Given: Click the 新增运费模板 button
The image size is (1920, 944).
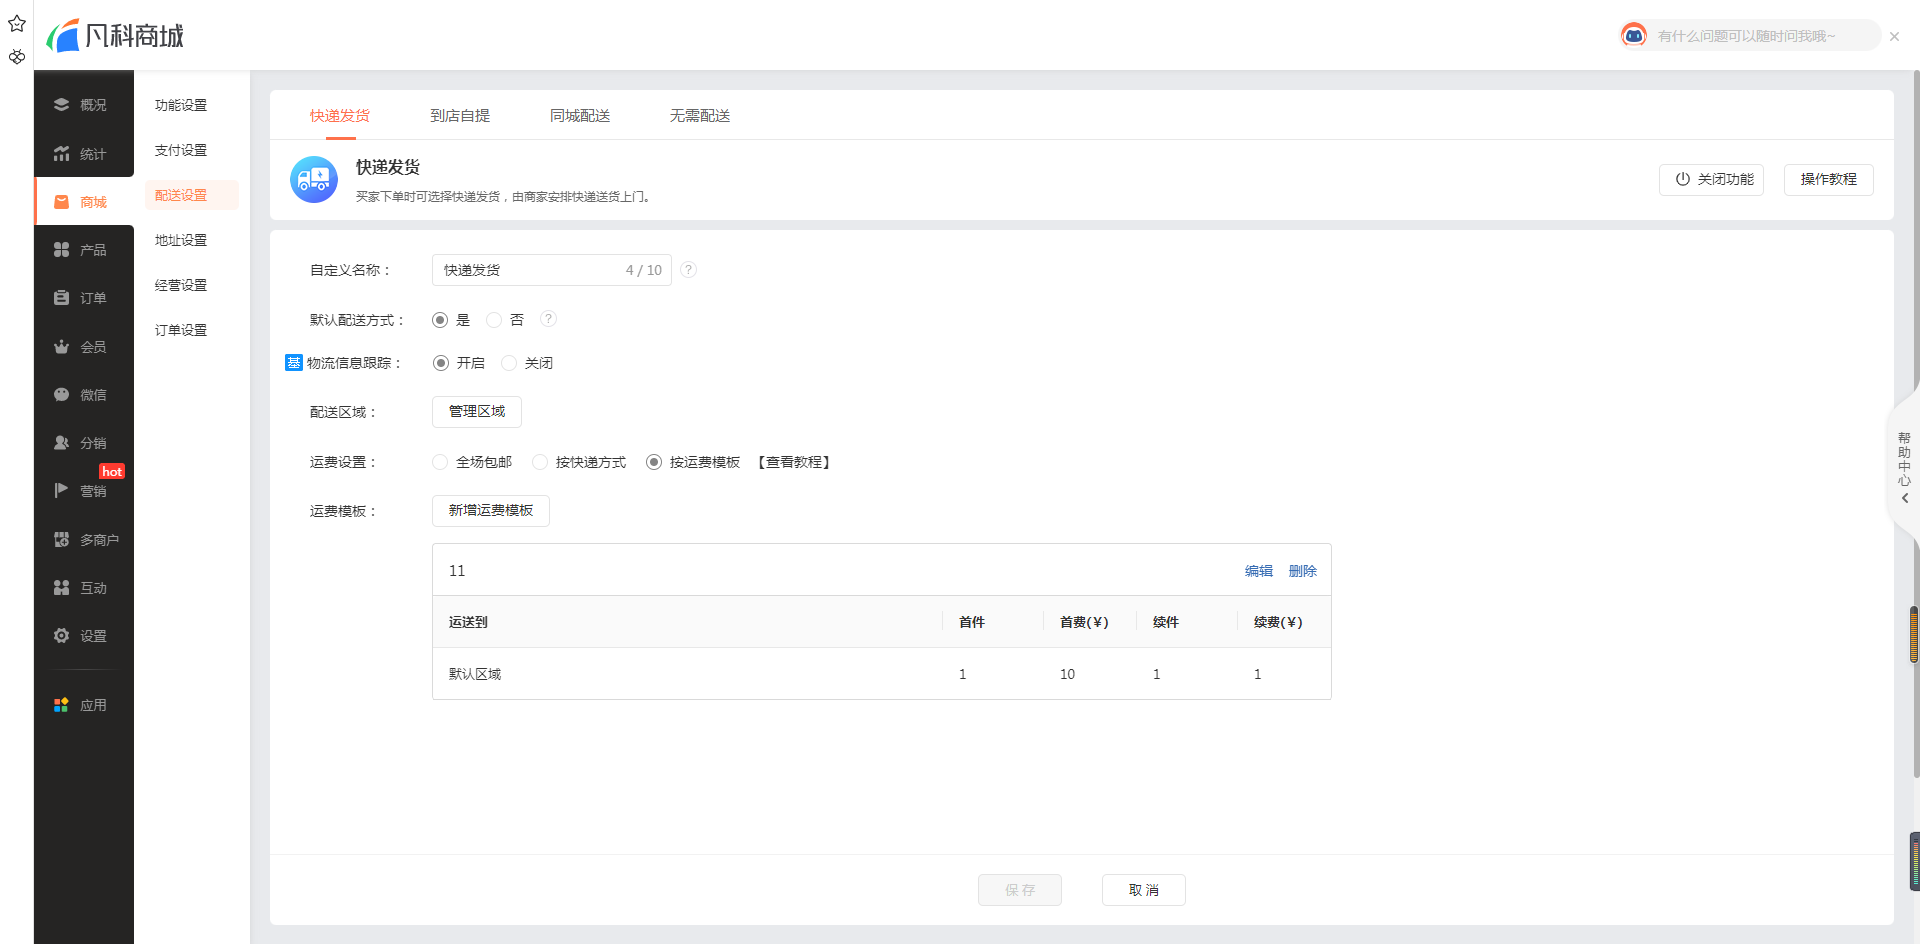Looking at the screenshot, I should (491, 510).
